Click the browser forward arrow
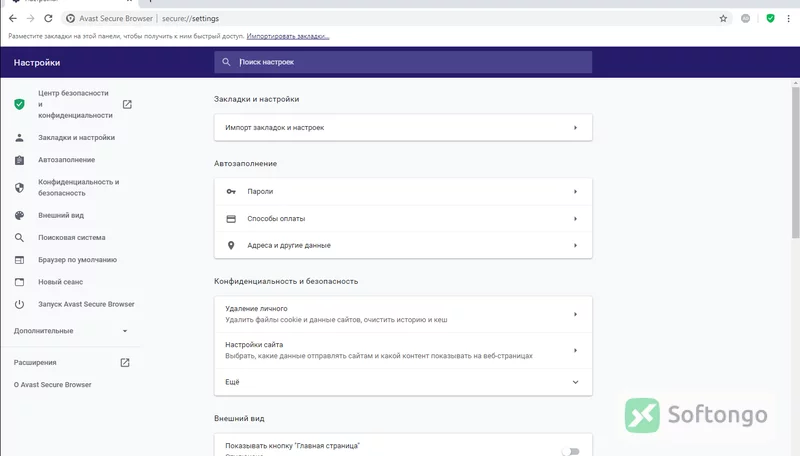Viewport: 800px width, 456px height. [31, 18]
